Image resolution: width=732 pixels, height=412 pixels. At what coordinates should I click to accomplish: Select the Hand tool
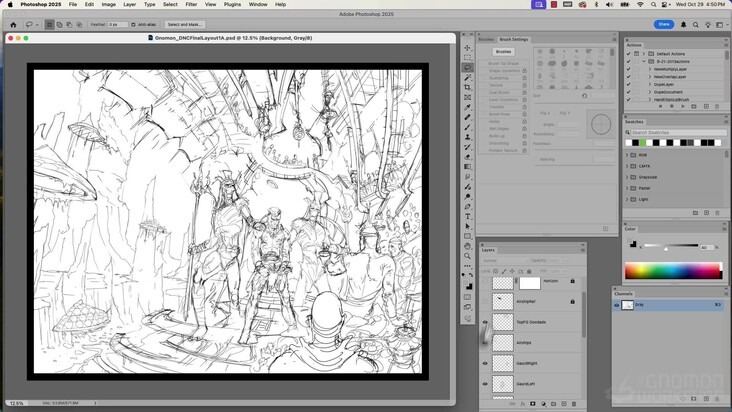tap(467, 246)
